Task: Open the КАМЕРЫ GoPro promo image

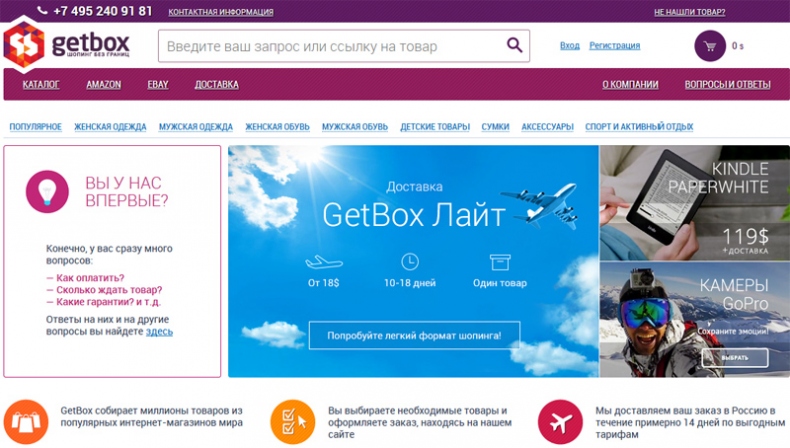Action: coord(695,319)
